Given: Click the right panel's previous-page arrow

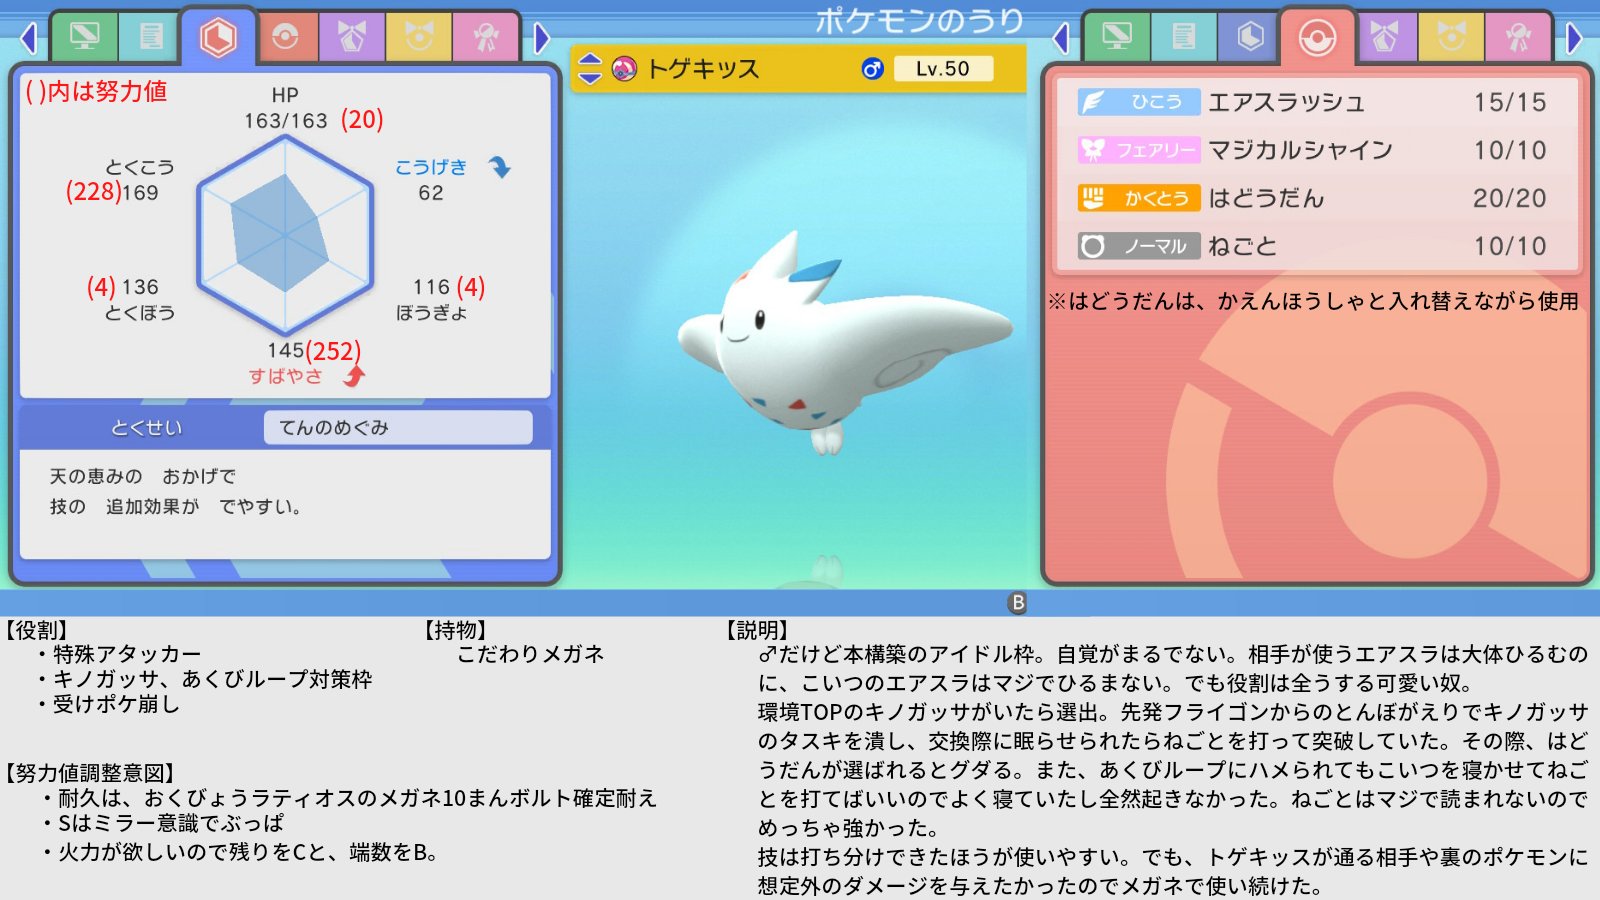Looking at the screenshot, I should pos(1061,39).
